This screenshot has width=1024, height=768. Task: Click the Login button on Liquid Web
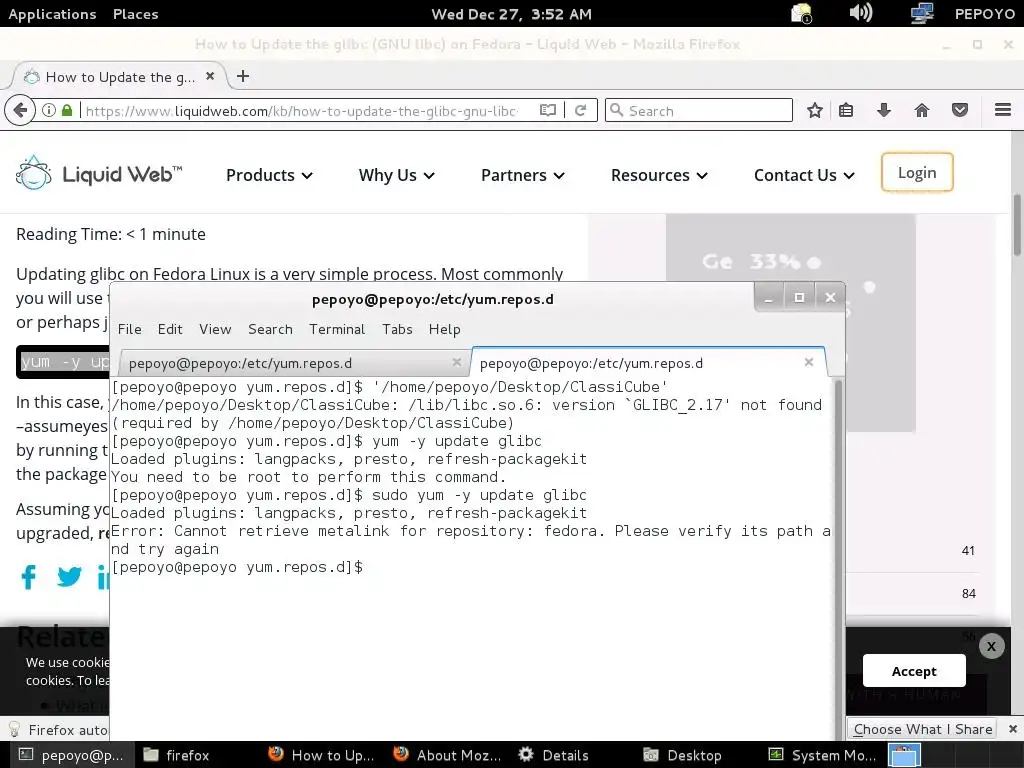coord(917,172)
